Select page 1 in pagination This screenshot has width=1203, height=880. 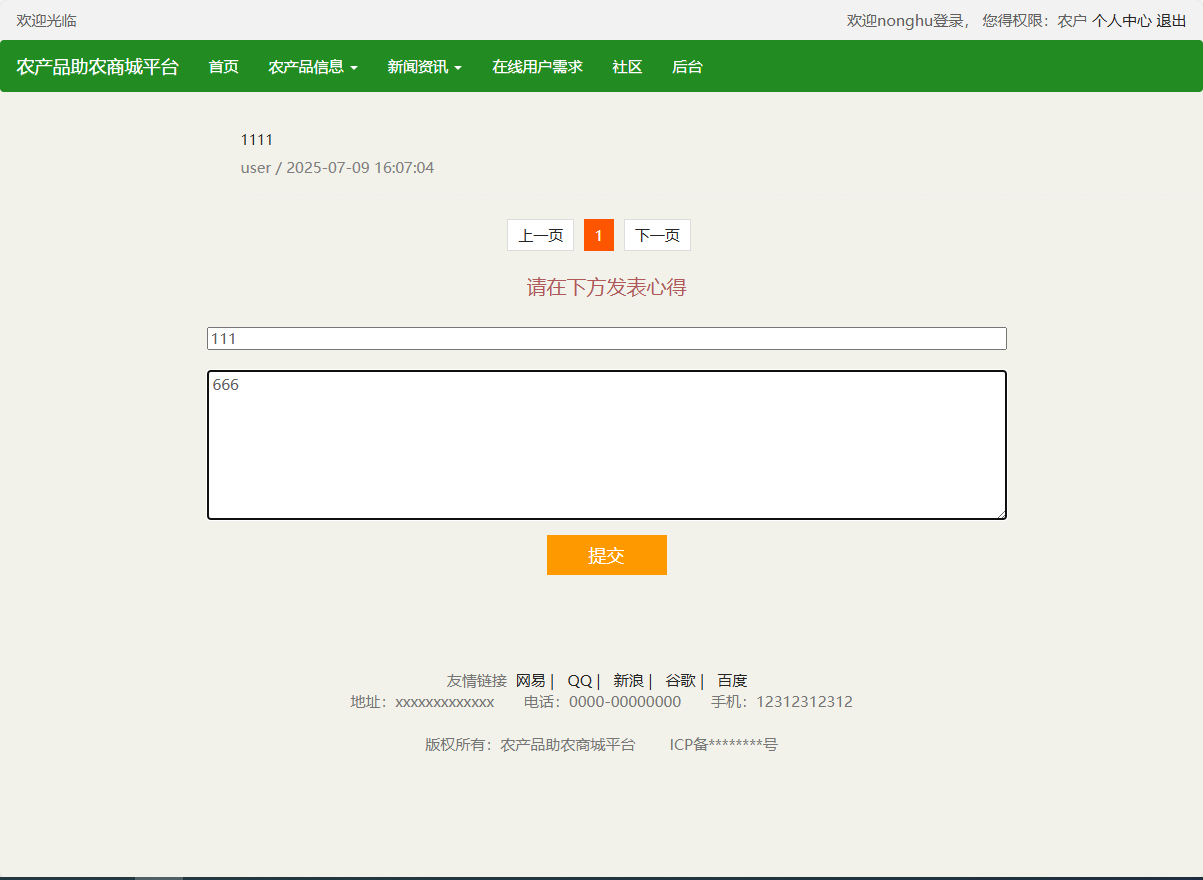pos(598,235)
